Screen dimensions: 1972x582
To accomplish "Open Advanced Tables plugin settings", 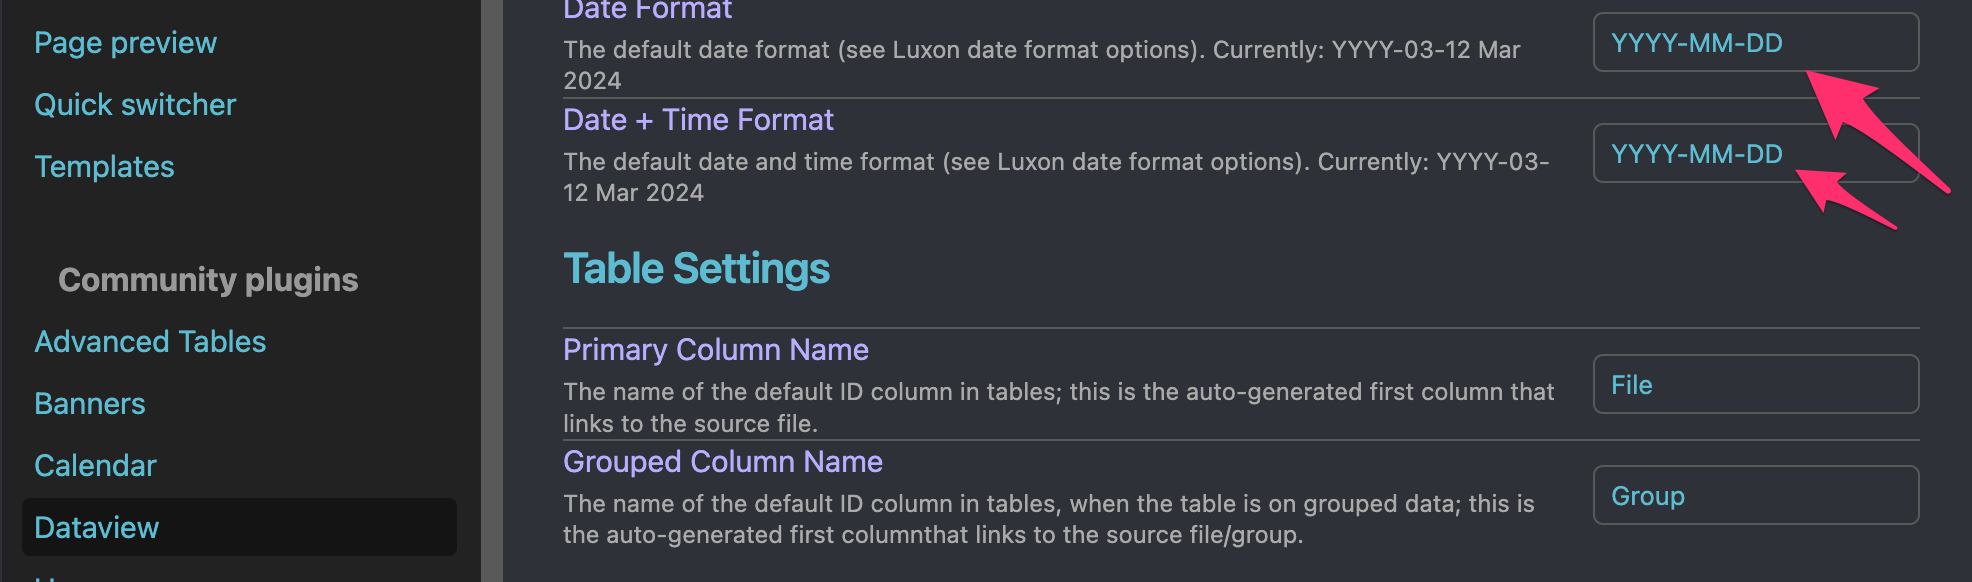I will click(150, 342).
